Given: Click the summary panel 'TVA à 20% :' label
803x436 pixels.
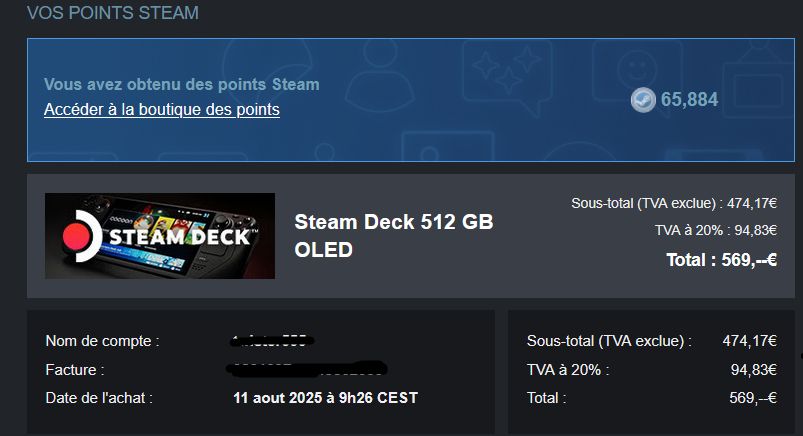Looking at the screenshot, I should pyautogui.click(x=568, y=369).
